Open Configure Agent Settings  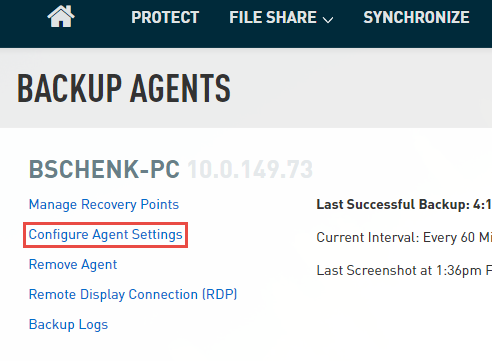click(105, 235)
